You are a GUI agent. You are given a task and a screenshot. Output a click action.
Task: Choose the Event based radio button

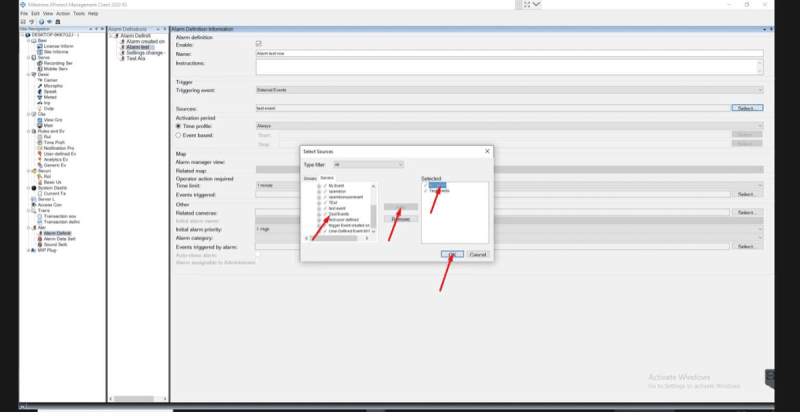coord(178,135)
